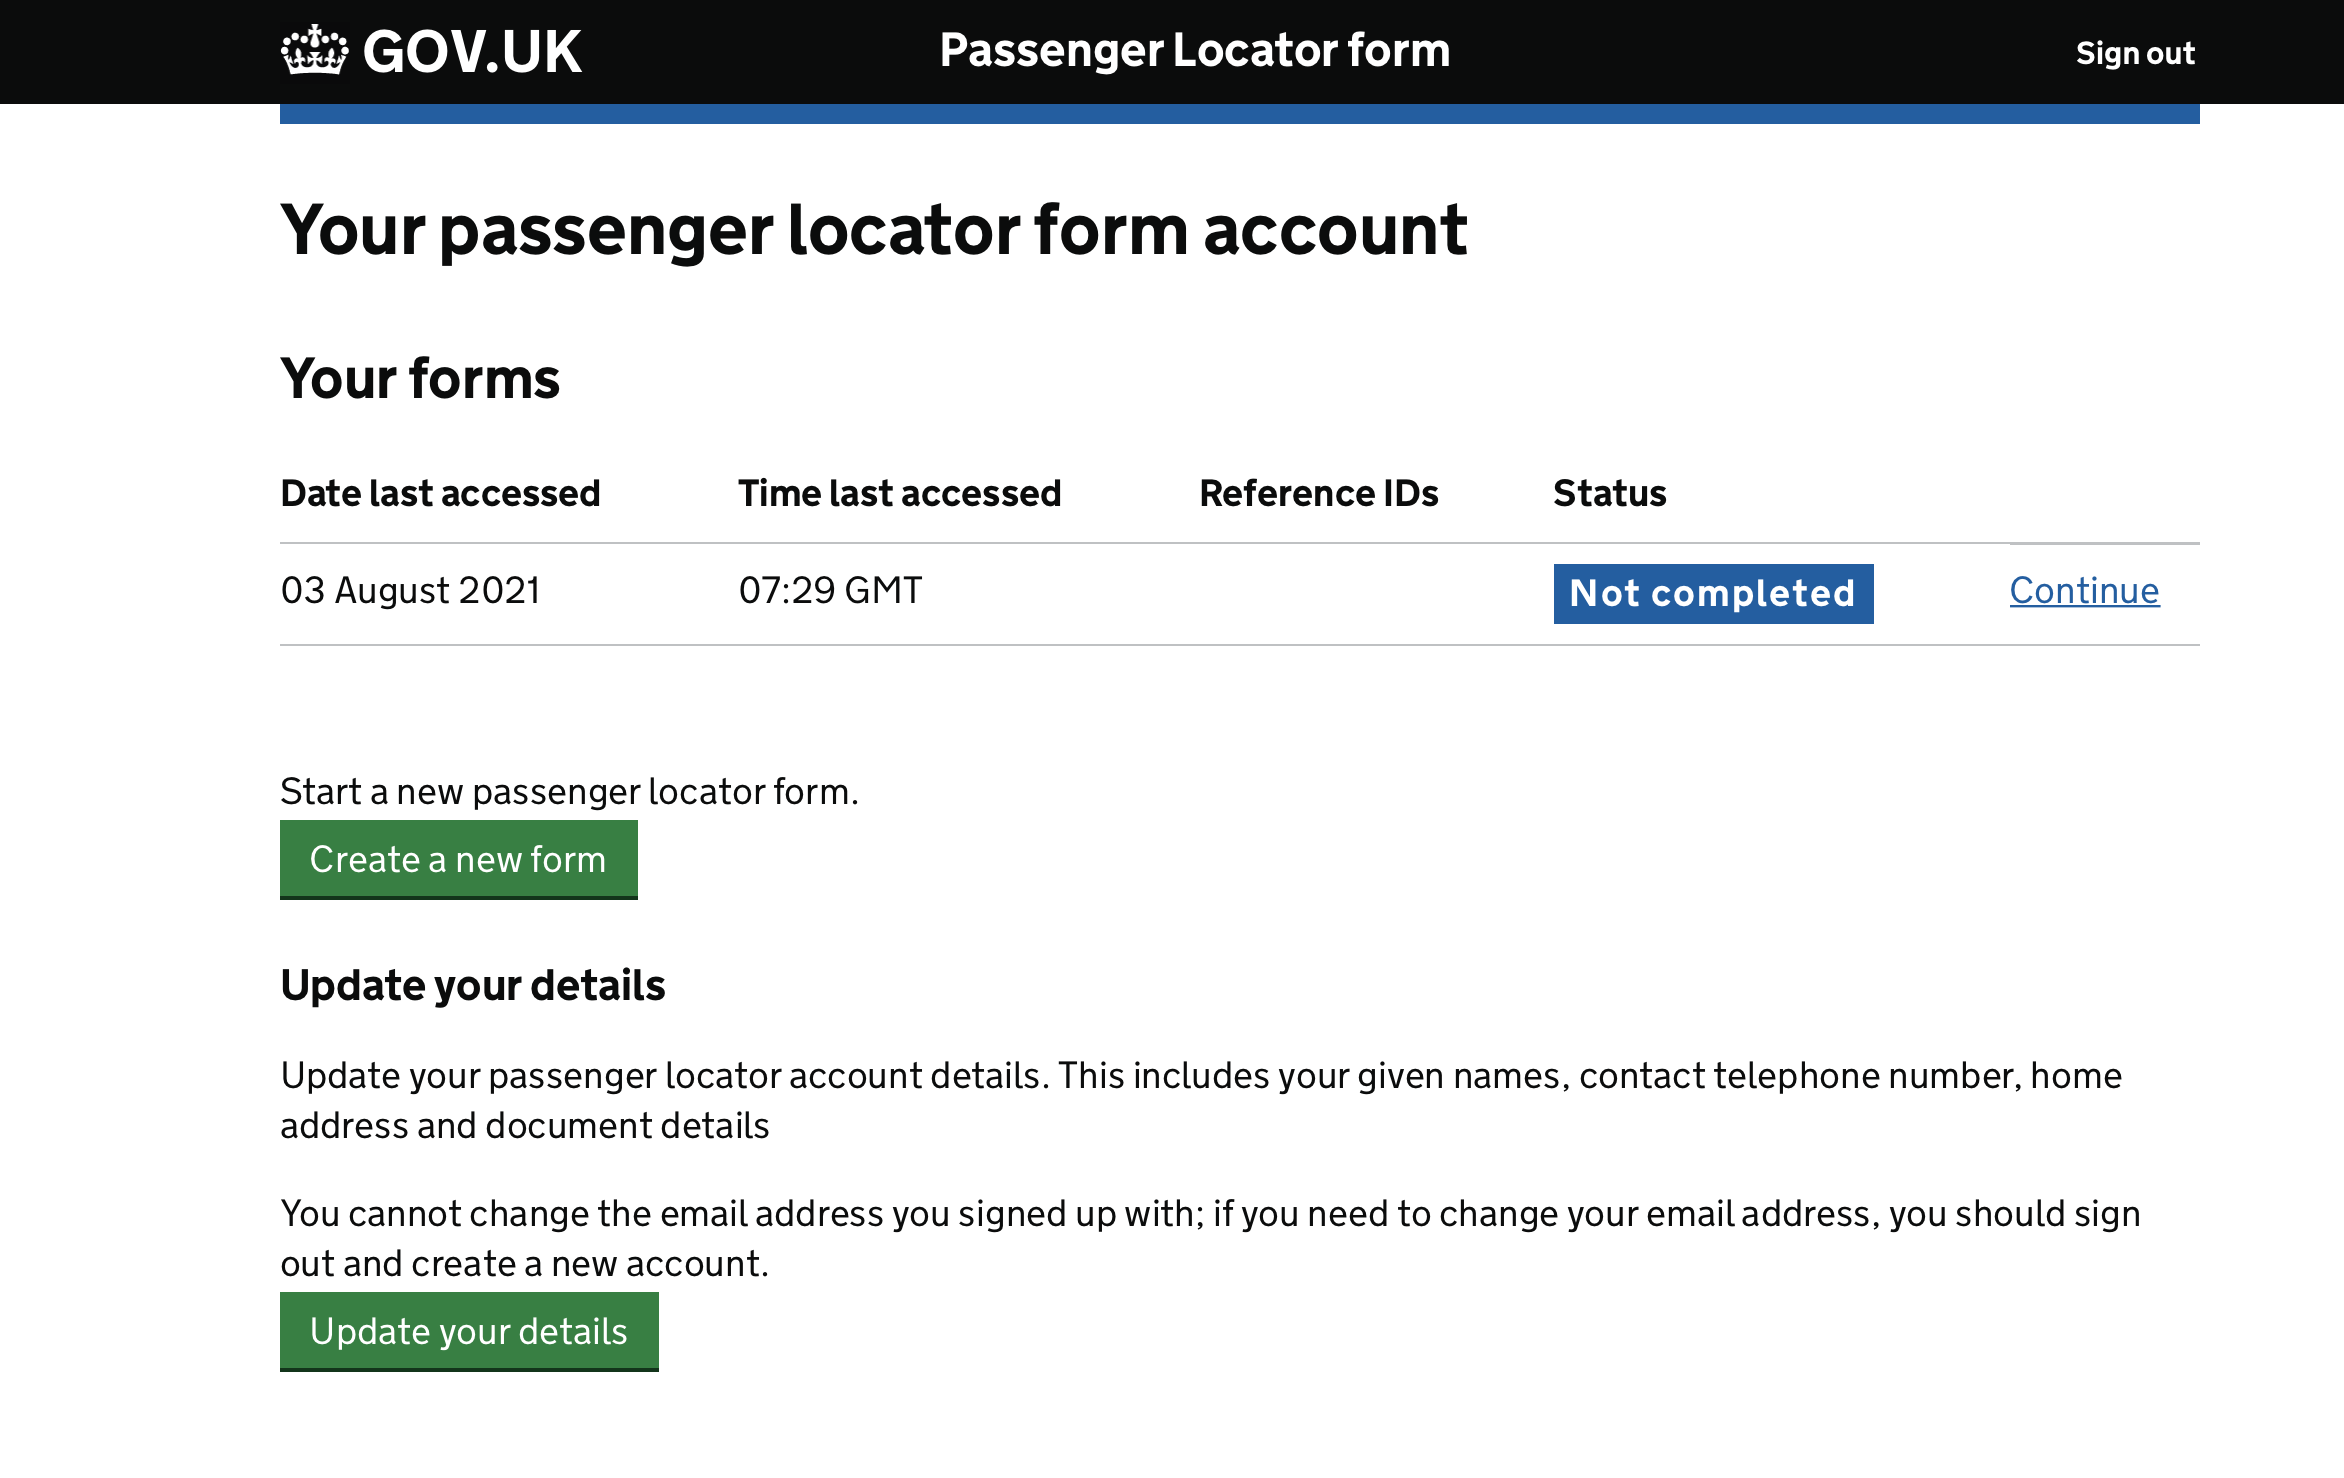Sign out of the account
Image resolution: width=2344 pixels, height=1478 pixels.
2134,53
